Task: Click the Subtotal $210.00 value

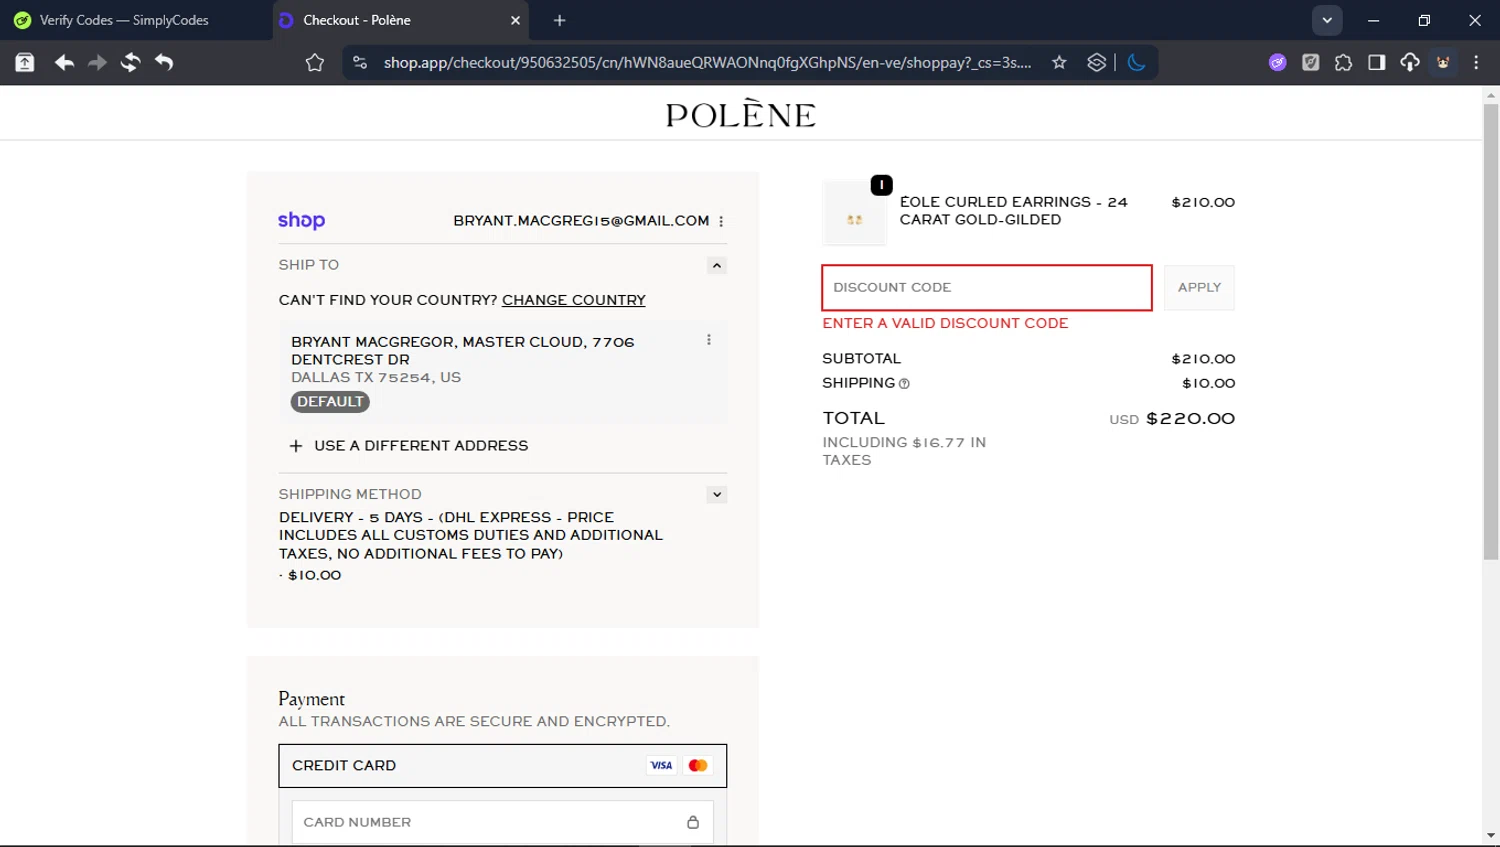Action: (1203, 359)
